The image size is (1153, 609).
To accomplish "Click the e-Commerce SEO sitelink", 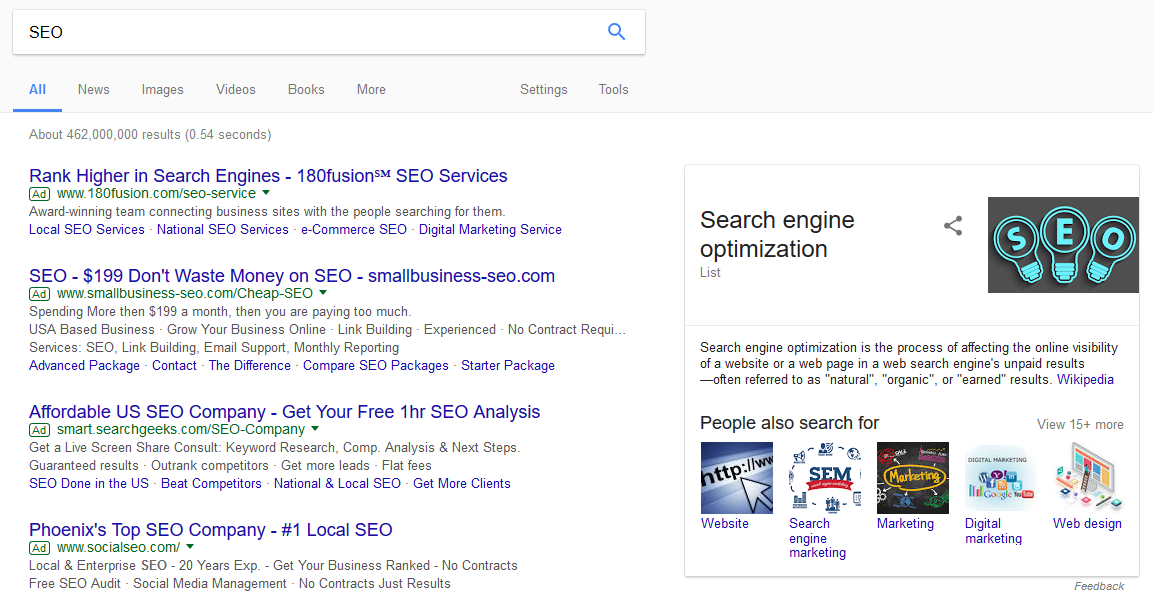I will [354, 229].
